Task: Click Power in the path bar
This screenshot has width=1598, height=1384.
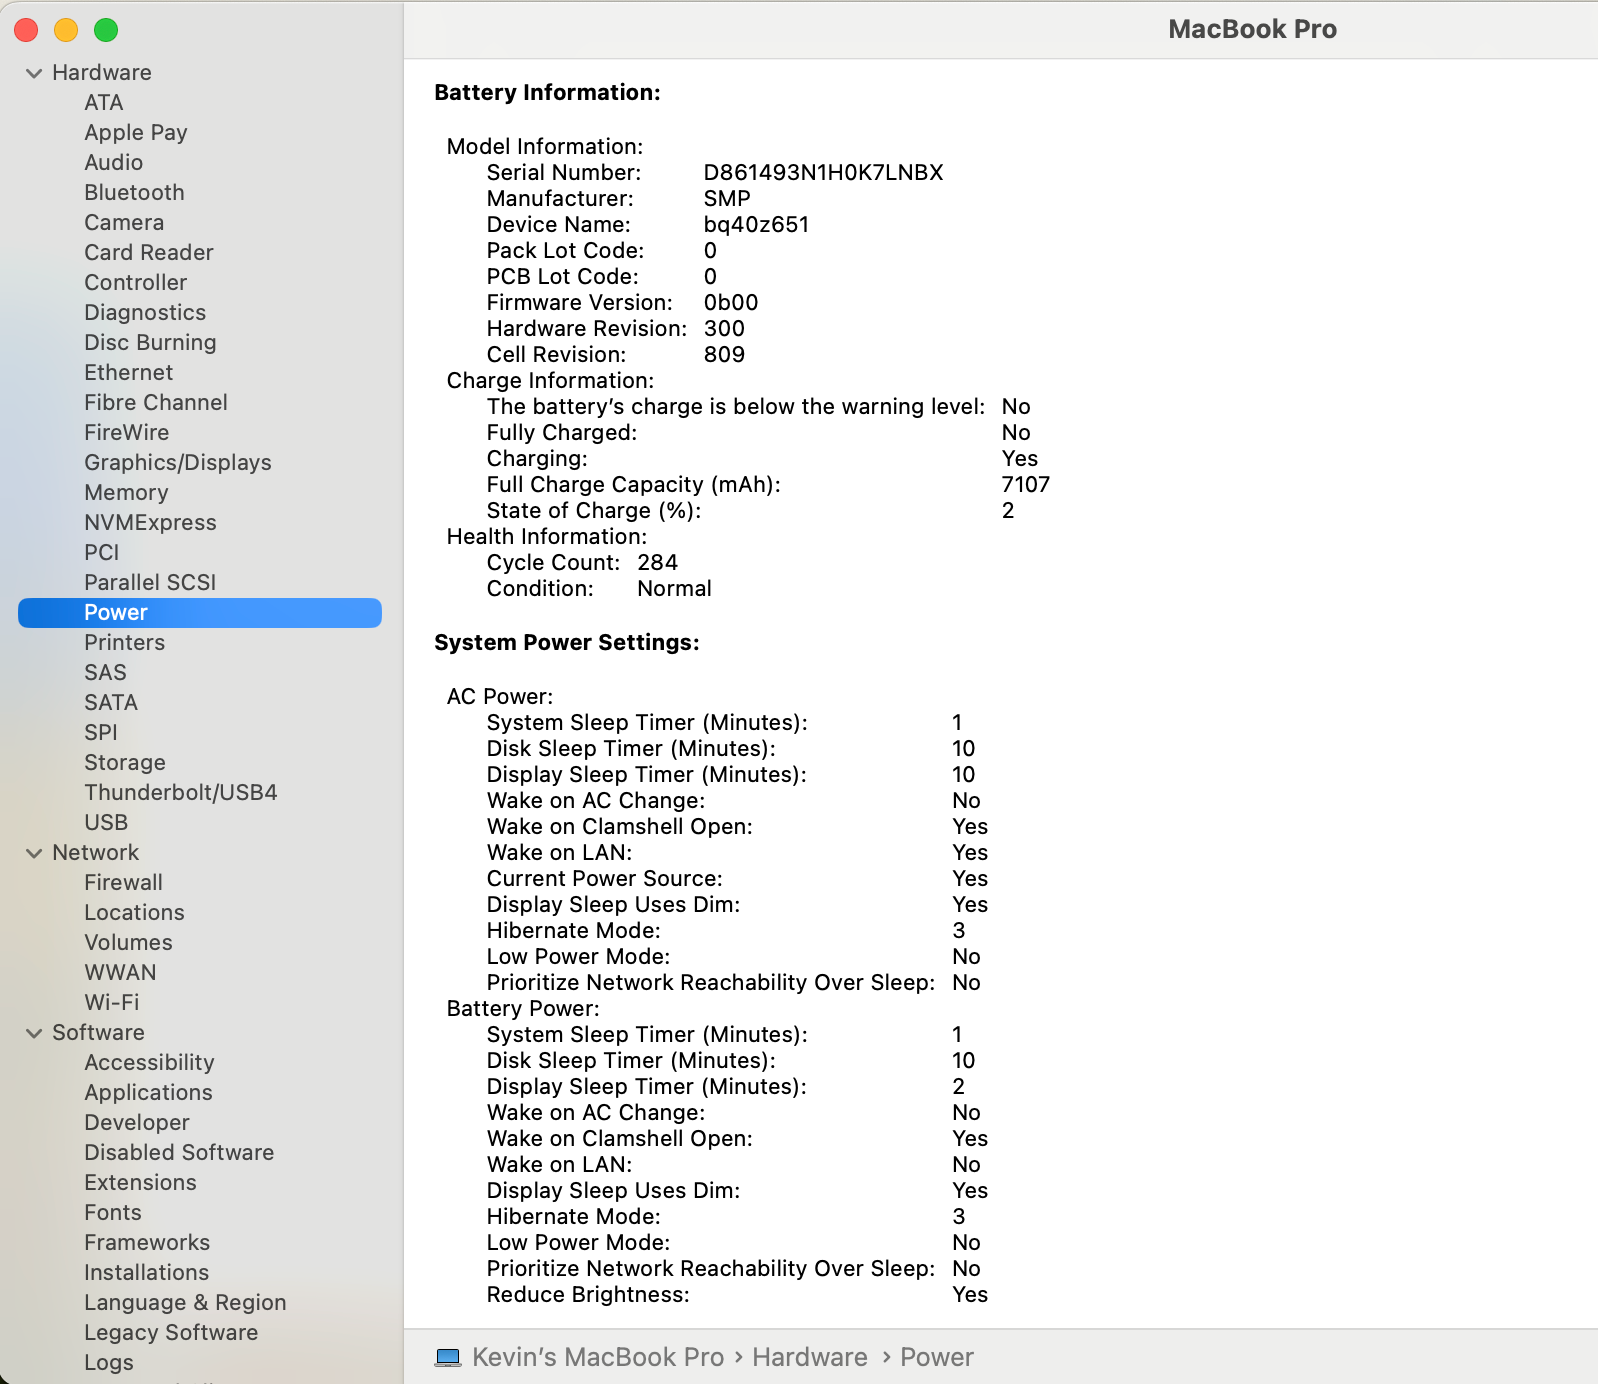Action: coord(936,1357)
